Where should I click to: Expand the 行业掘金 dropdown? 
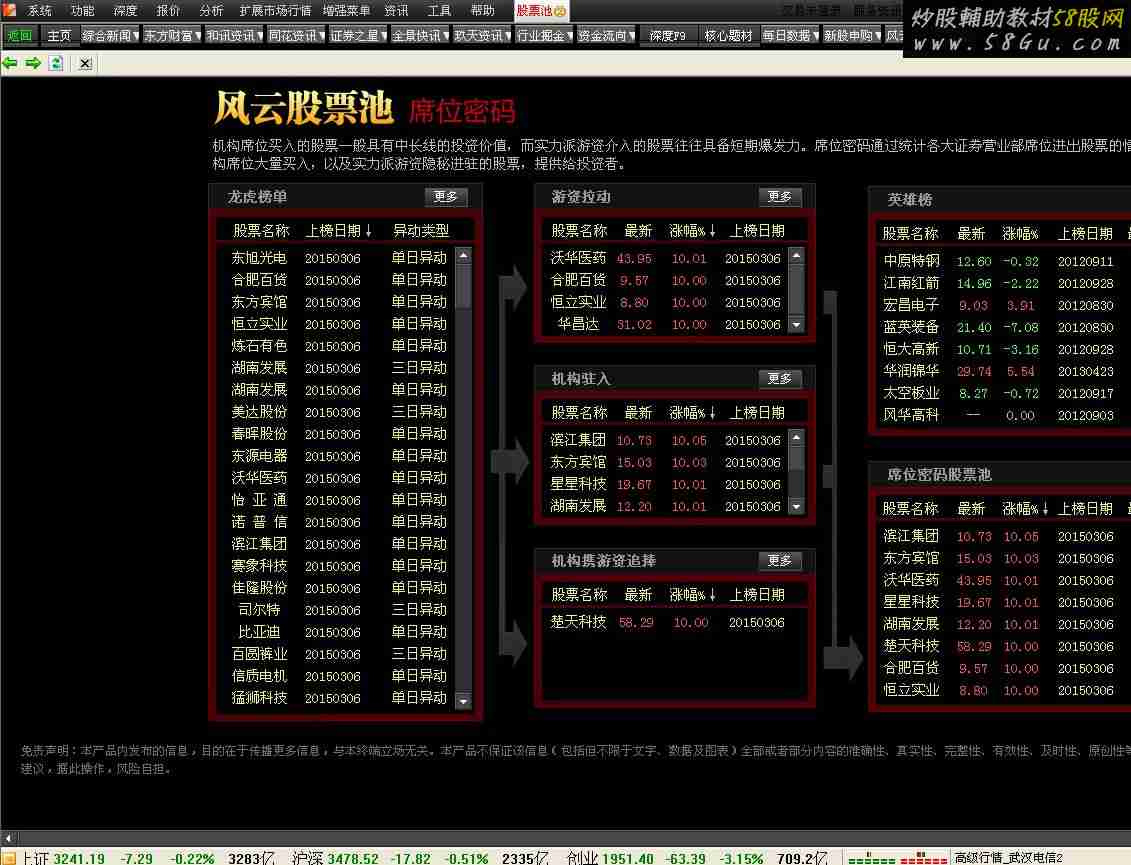[544, 35]
